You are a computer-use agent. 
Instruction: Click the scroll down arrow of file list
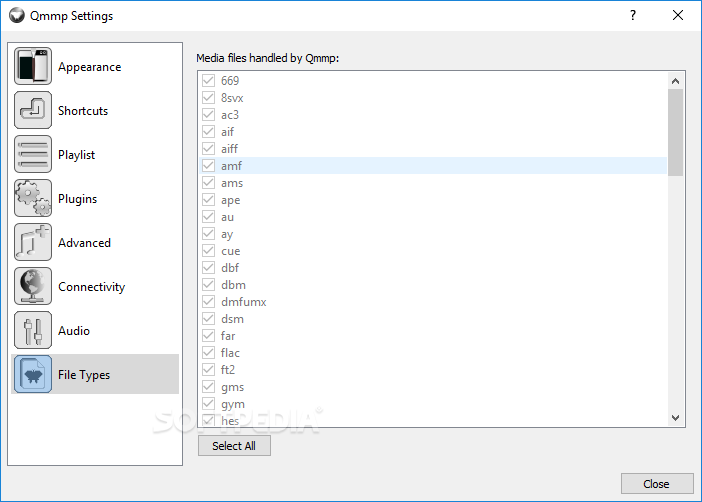click(x=676, y=417)
